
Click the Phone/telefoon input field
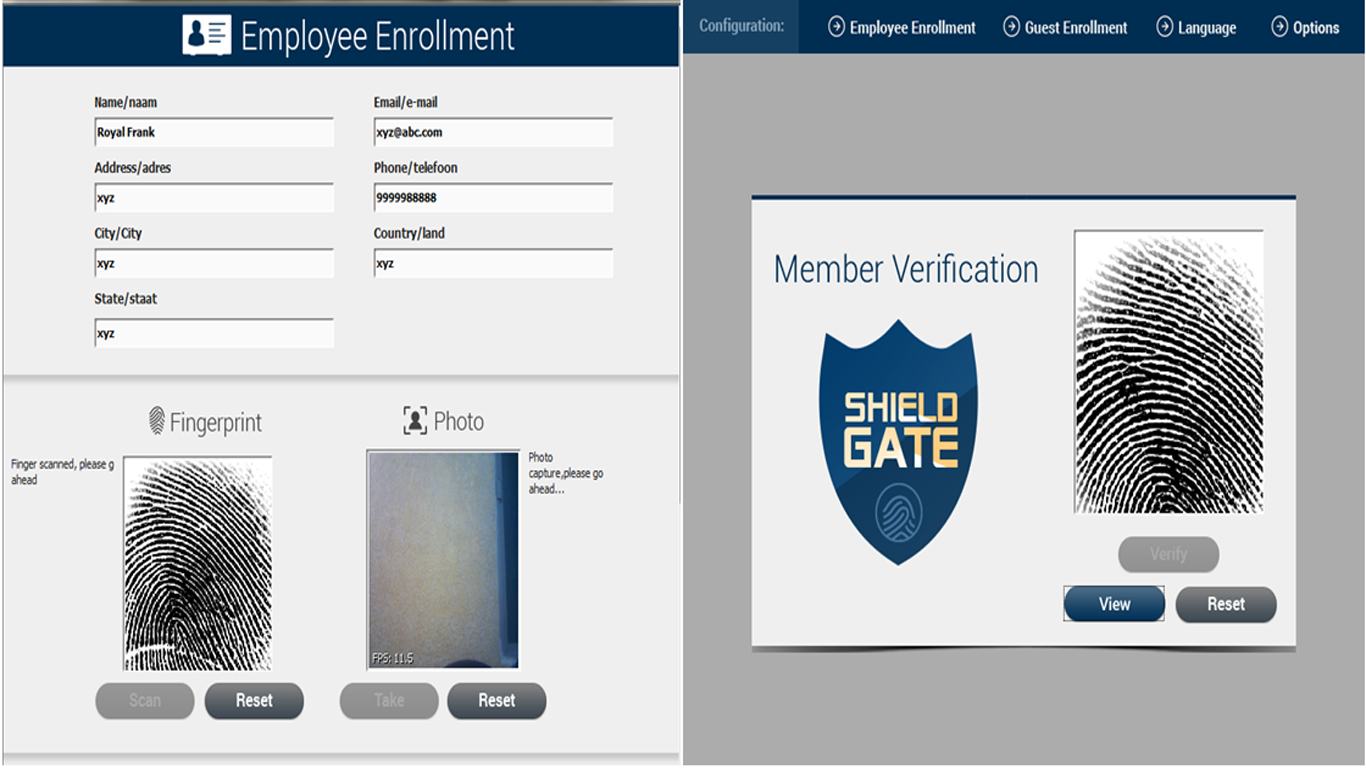tap(493, 198)
